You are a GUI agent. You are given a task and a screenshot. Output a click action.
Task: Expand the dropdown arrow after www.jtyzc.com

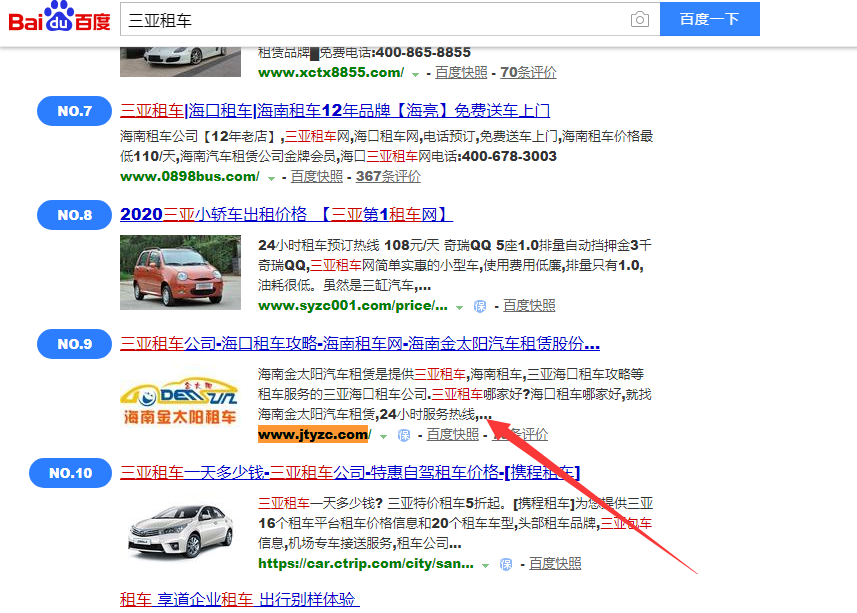384,436
